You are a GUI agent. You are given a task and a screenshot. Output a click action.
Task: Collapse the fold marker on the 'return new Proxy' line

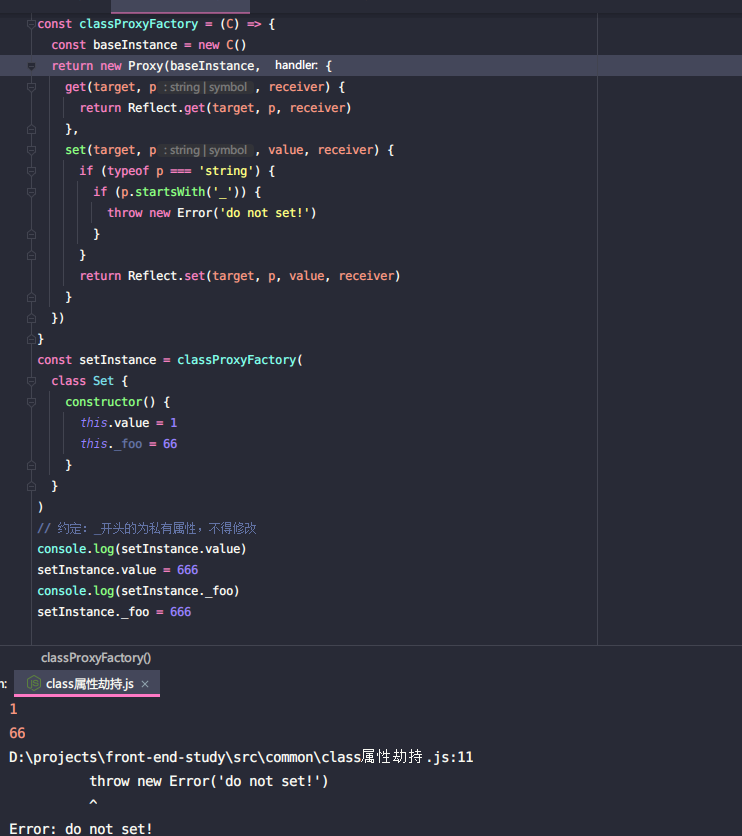pos(31,66)
